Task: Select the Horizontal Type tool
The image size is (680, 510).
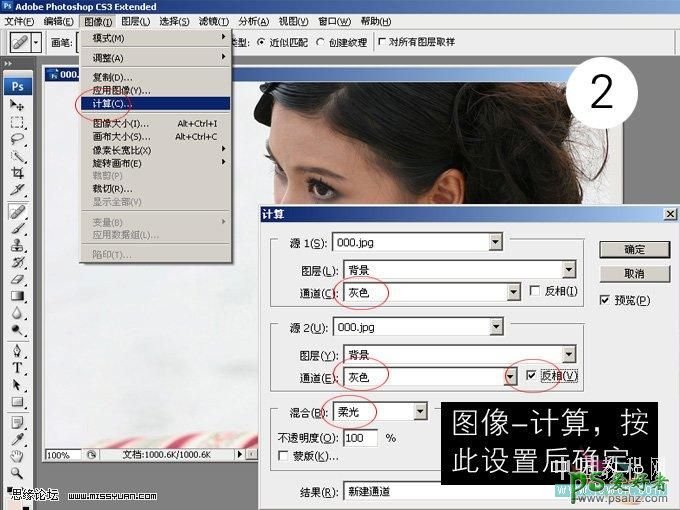Action: [x=17, y=367]
